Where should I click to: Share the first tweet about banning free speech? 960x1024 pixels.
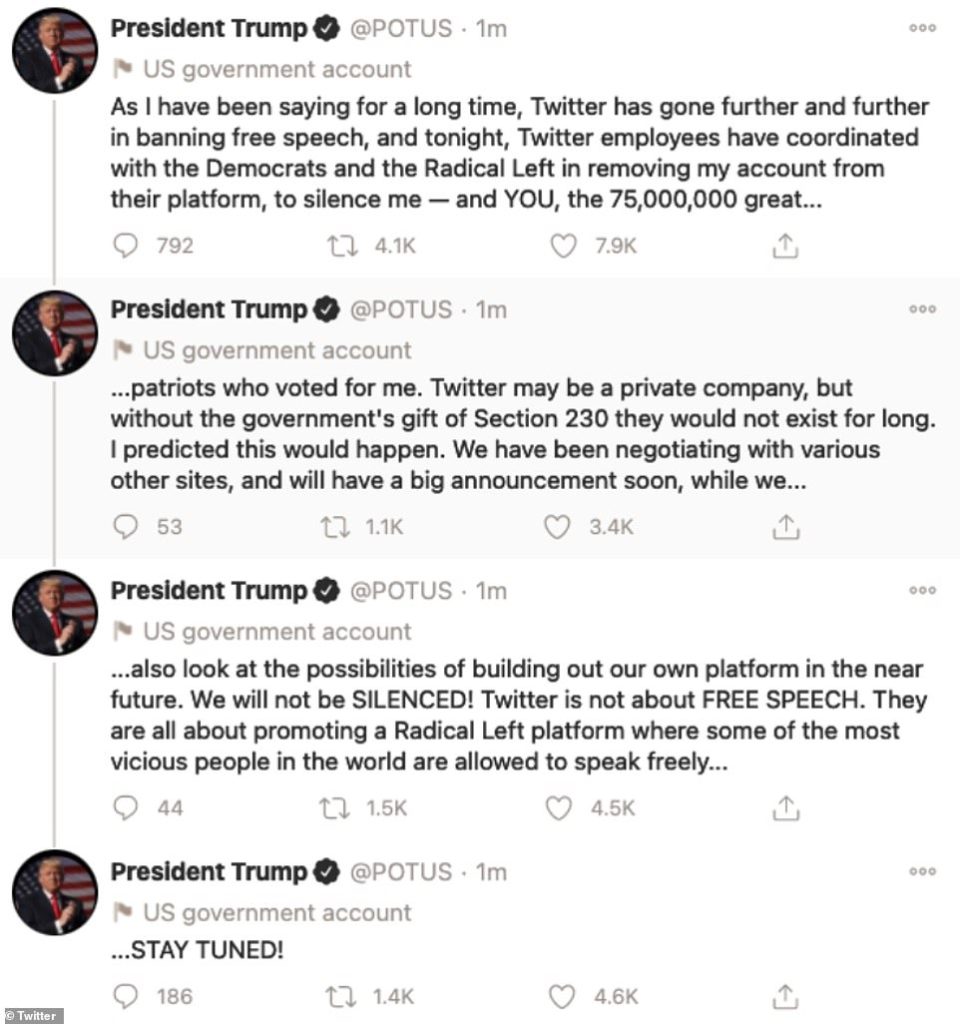(785, 246)
